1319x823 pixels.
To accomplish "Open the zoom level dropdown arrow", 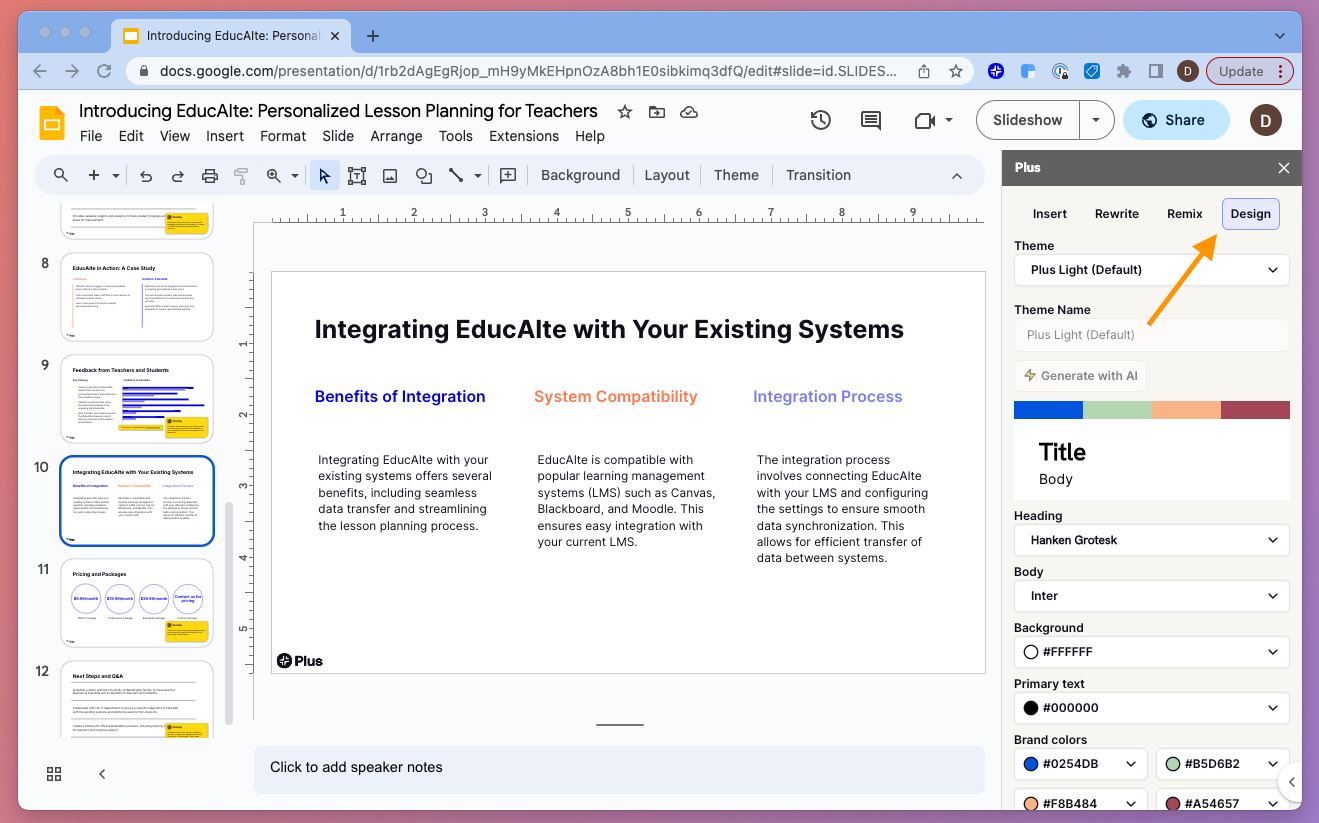I will [x=295, y=175].
